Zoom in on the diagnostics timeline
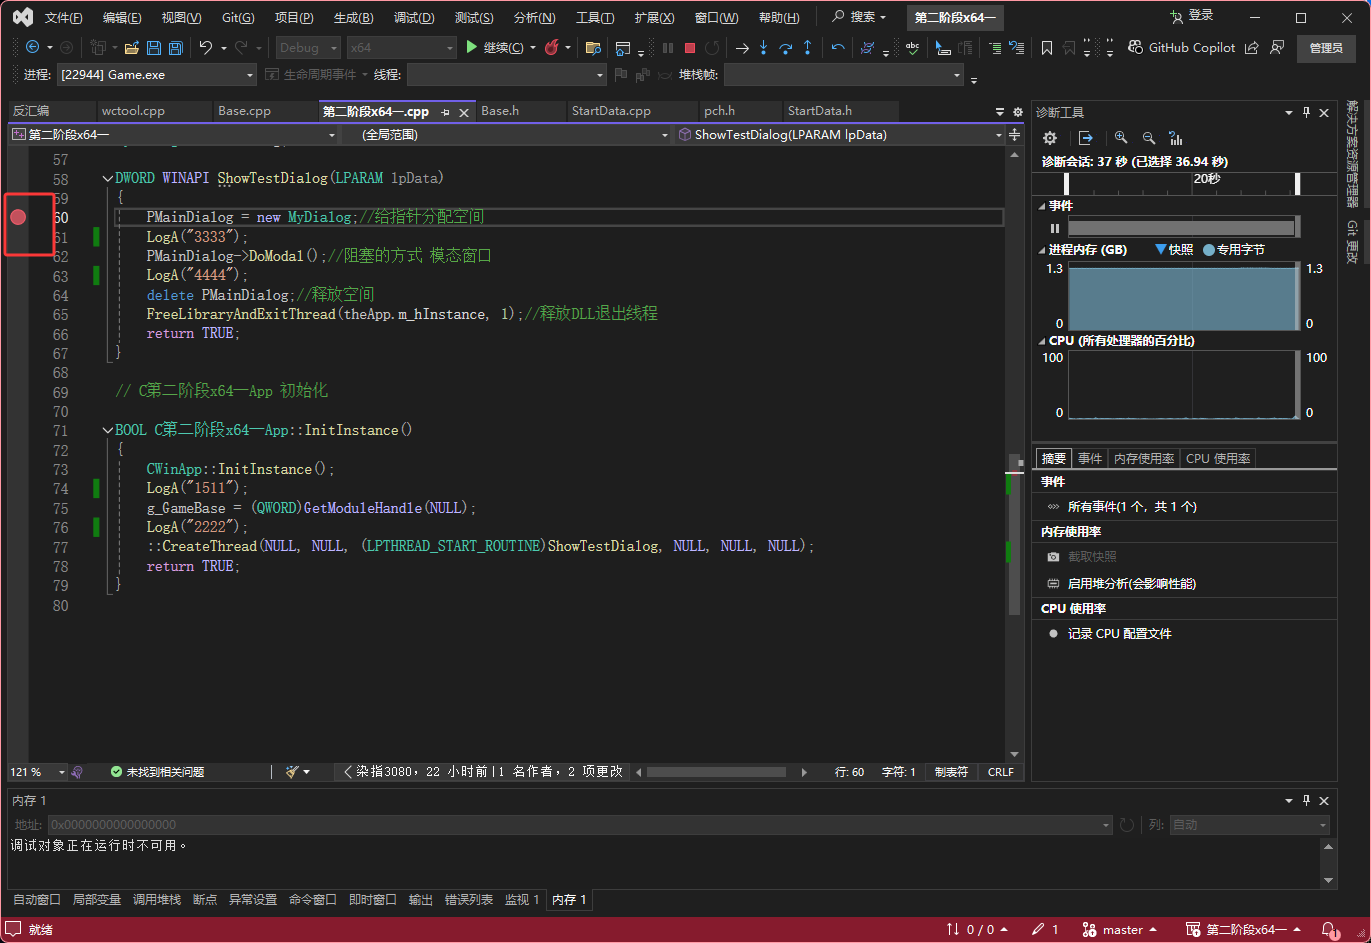Image resolution: width=1371 pixels, height=943 pixels. click(x=1121, y=138)
